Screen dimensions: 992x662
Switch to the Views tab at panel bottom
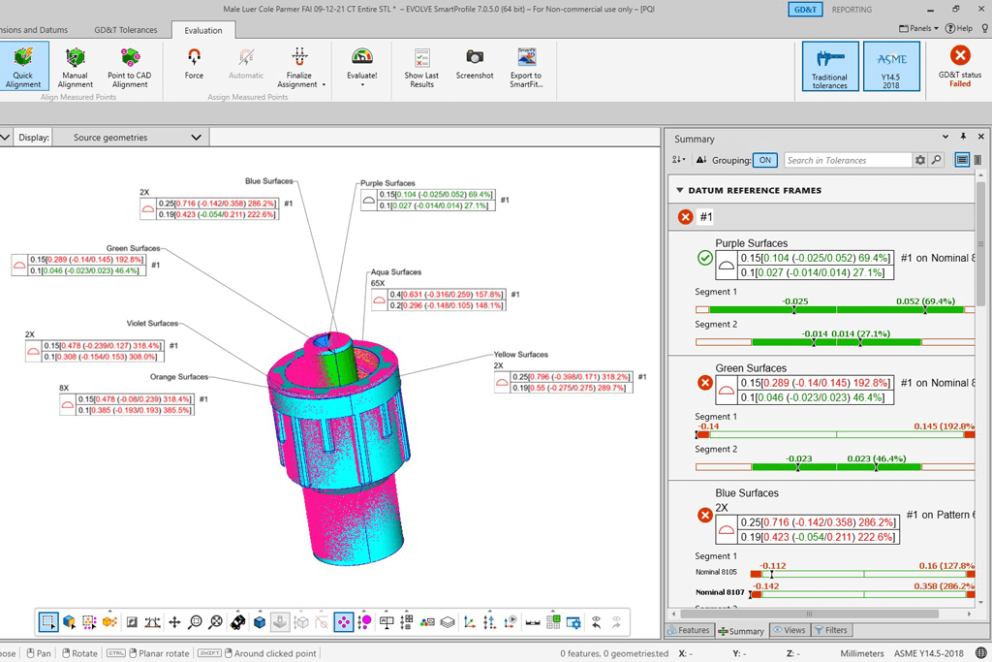click(789, 631)
